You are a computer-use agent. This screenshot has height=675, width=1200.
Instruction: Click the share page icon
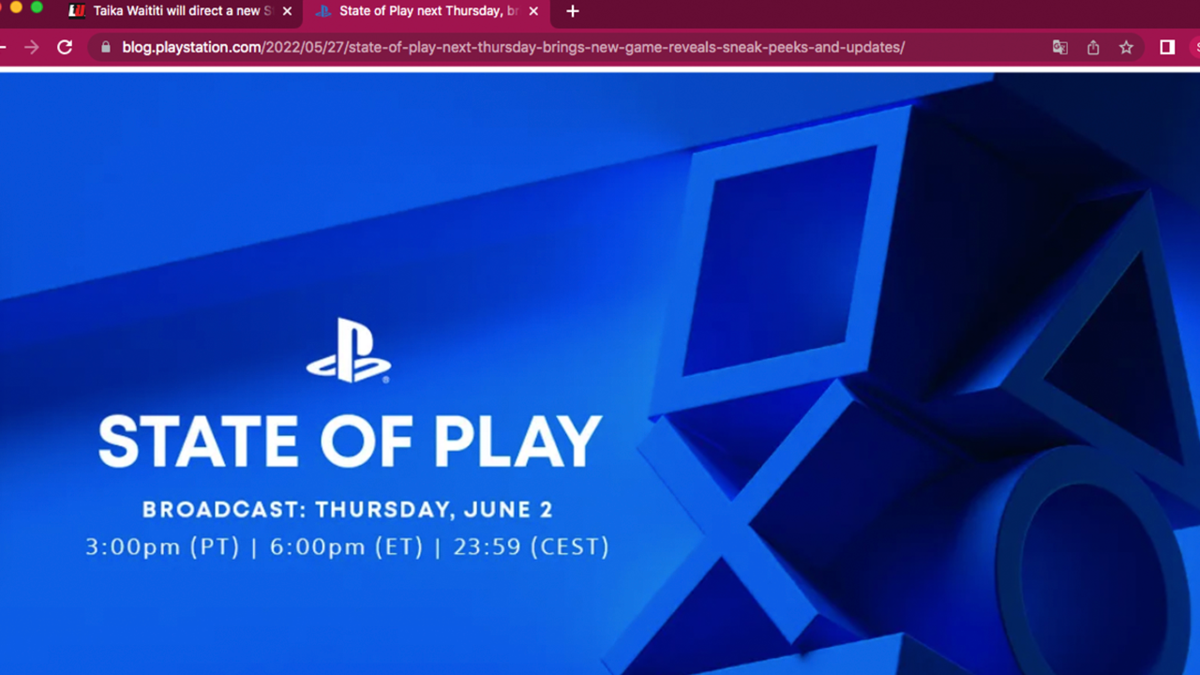click(1093, 47)
